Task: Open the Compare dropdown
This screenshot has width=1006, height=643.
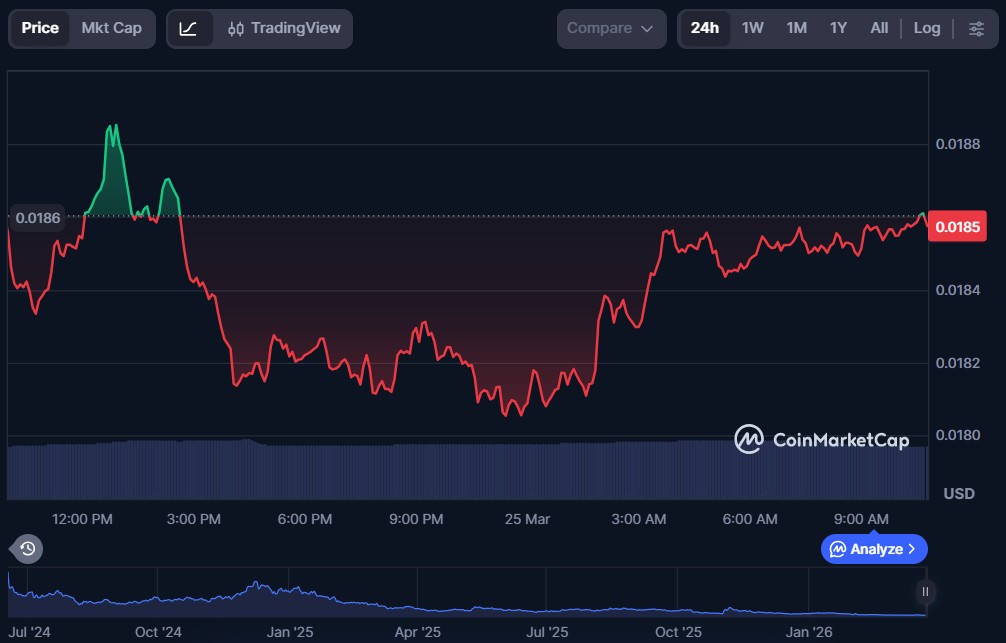Action: [x=611, y=28]
